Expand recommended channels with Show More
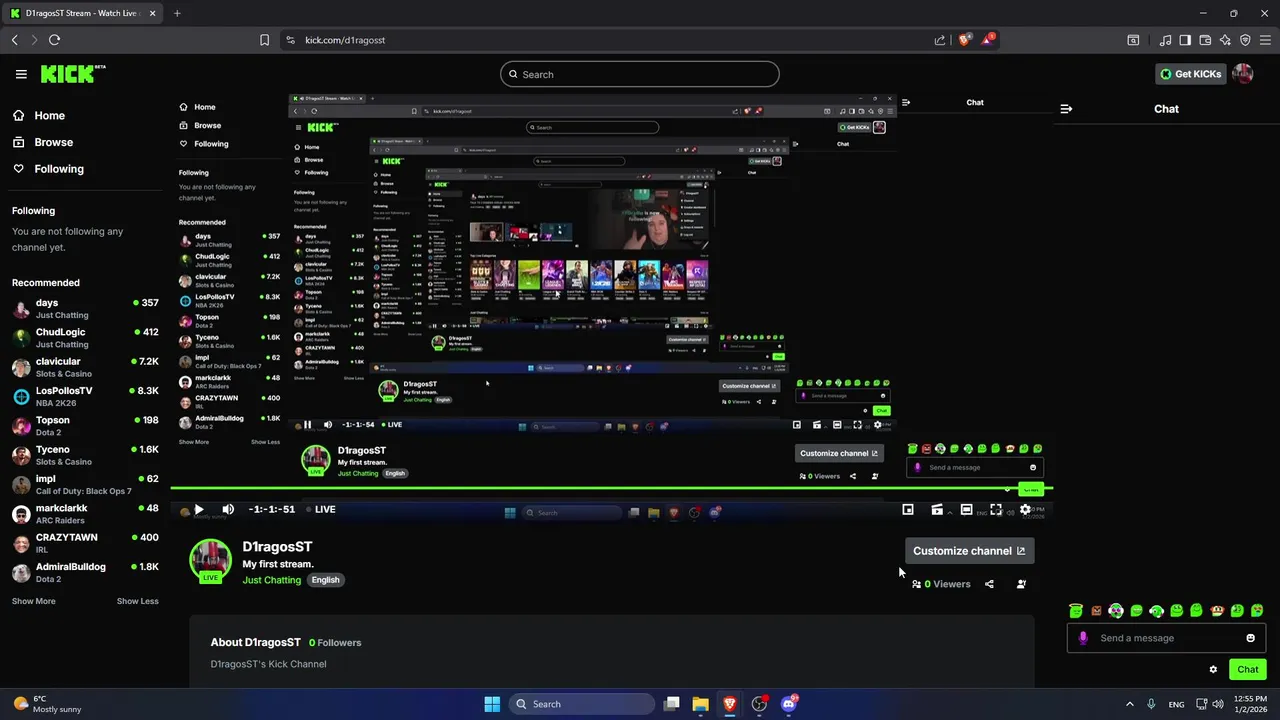The width and height of the screenshot is (1280, 720). pyautogui.click(x=34, y=601)
